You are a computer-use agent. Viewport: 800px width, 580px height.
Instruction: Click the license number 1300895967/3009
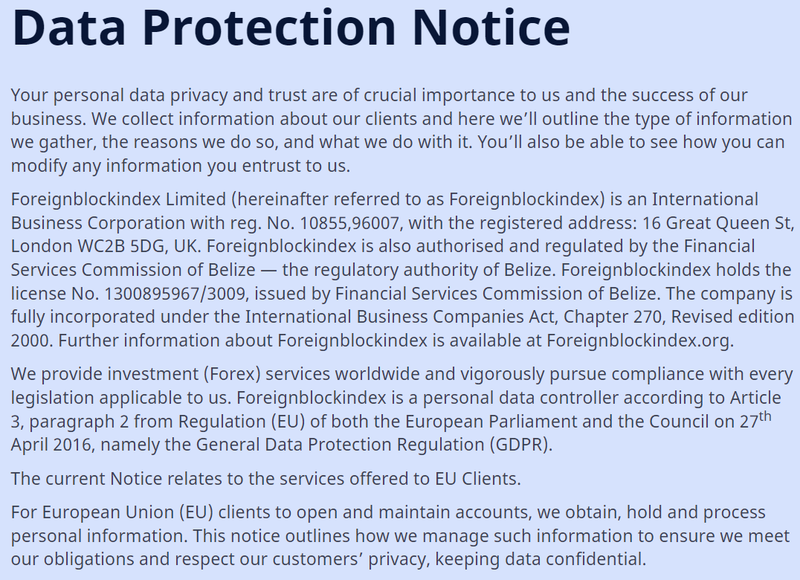pyautogui.click(x=174, y=293)
